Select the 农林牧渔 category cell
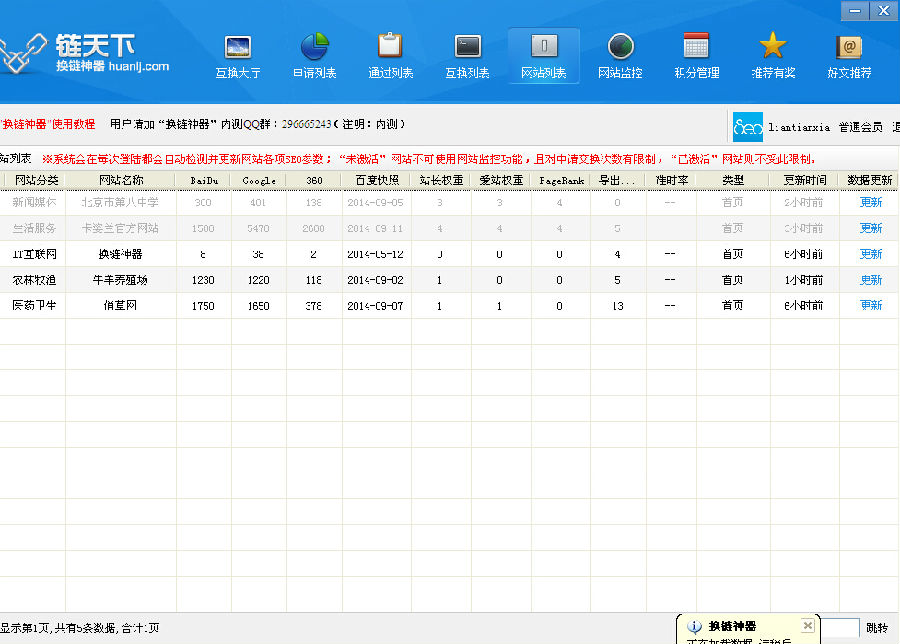 34,280
